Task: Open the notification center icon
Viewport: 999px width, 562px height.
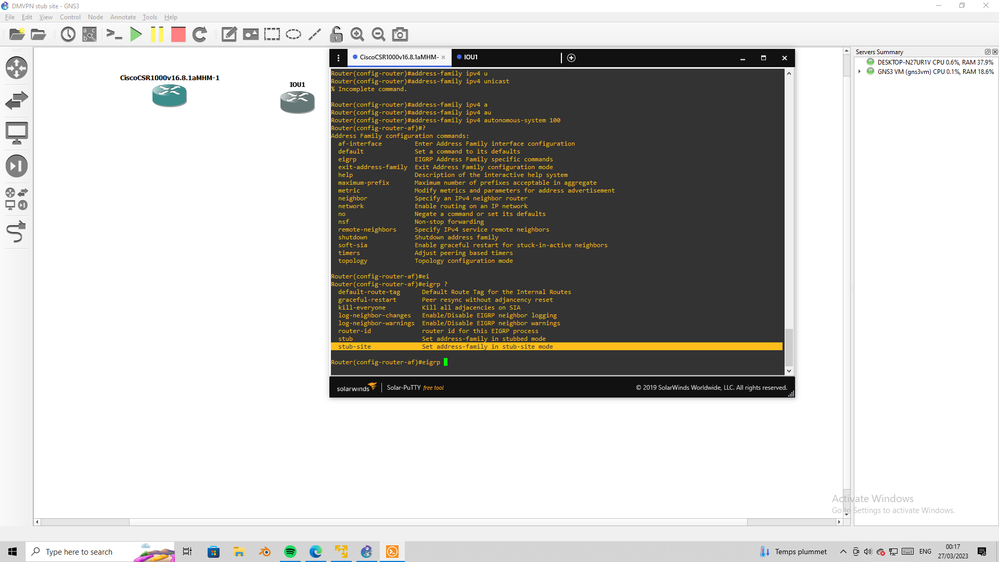Action: tap(982, 551)
